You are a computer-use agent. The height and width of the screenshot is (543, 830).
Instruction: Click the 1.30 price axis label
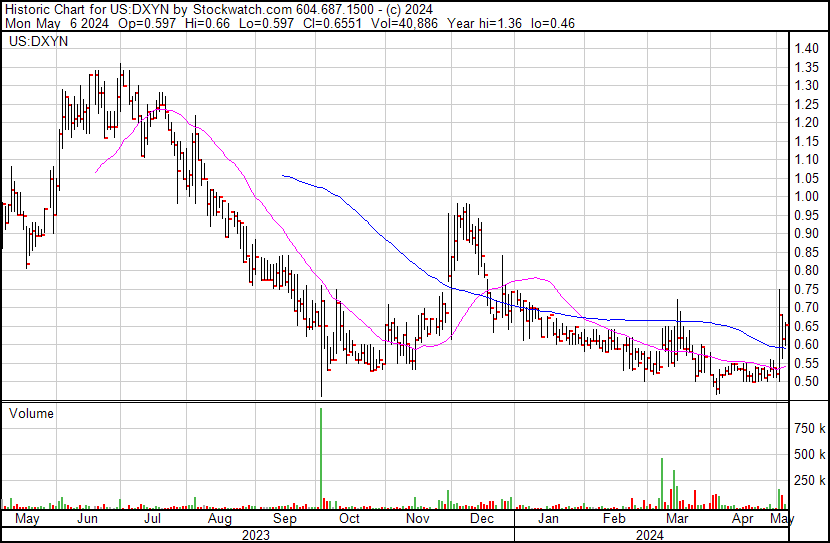click(807, 85)
